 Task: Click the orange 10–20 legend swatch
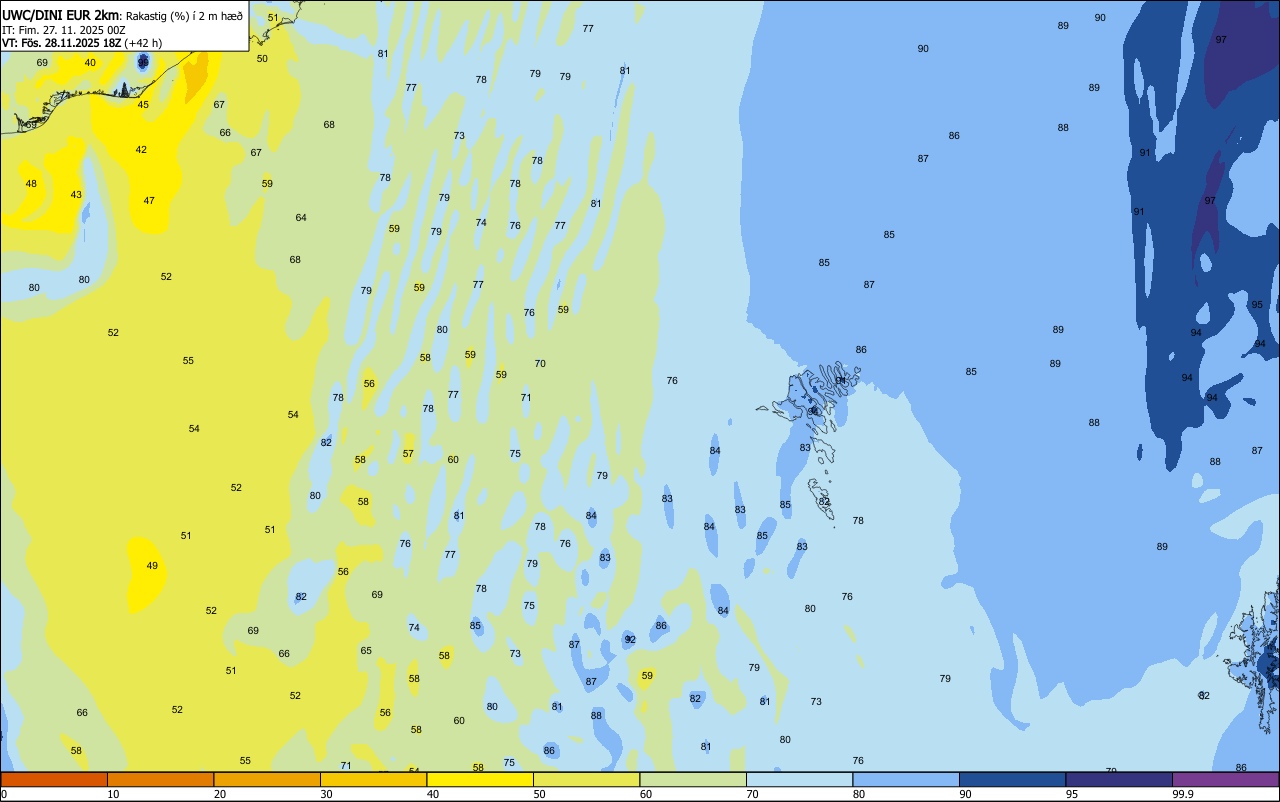pyautogui.click(x=160, y=779)
